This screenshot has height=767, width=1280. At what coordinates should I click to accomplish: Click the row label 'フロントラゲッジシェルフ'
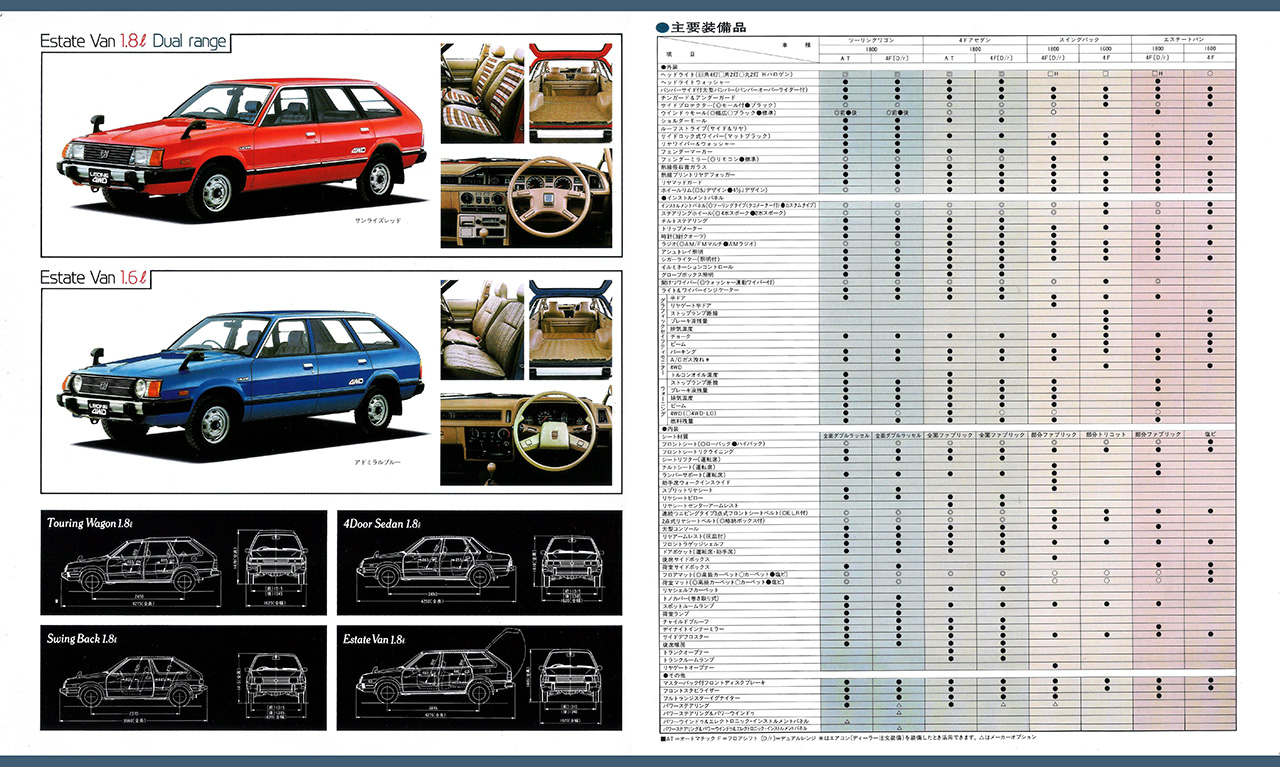point(695,544)
